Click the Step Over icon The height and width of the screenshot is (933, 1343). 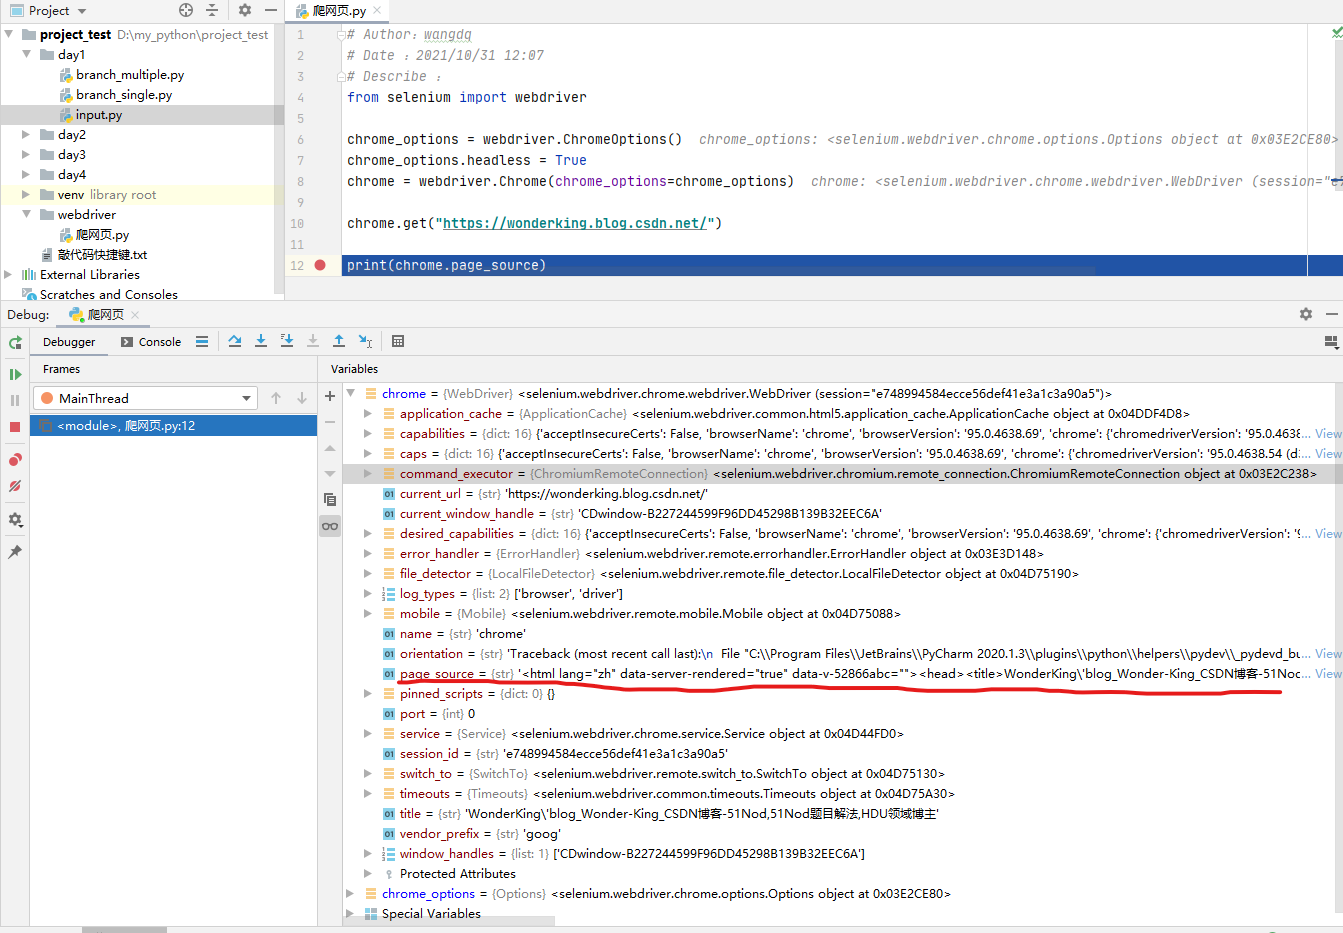pos(235,341)
